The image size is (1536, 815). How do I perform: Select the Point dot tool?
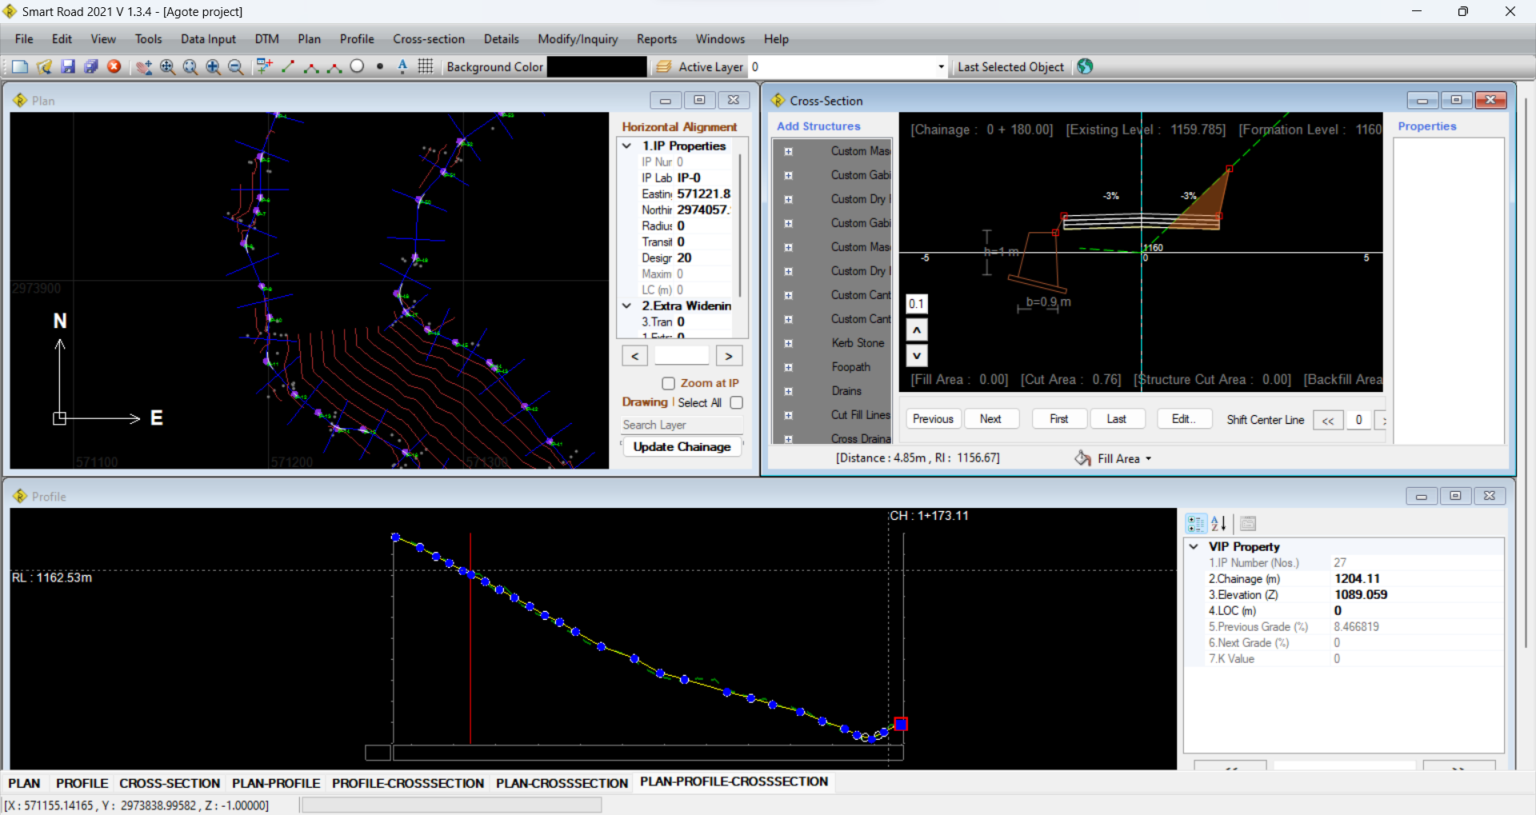click(380, 67)
